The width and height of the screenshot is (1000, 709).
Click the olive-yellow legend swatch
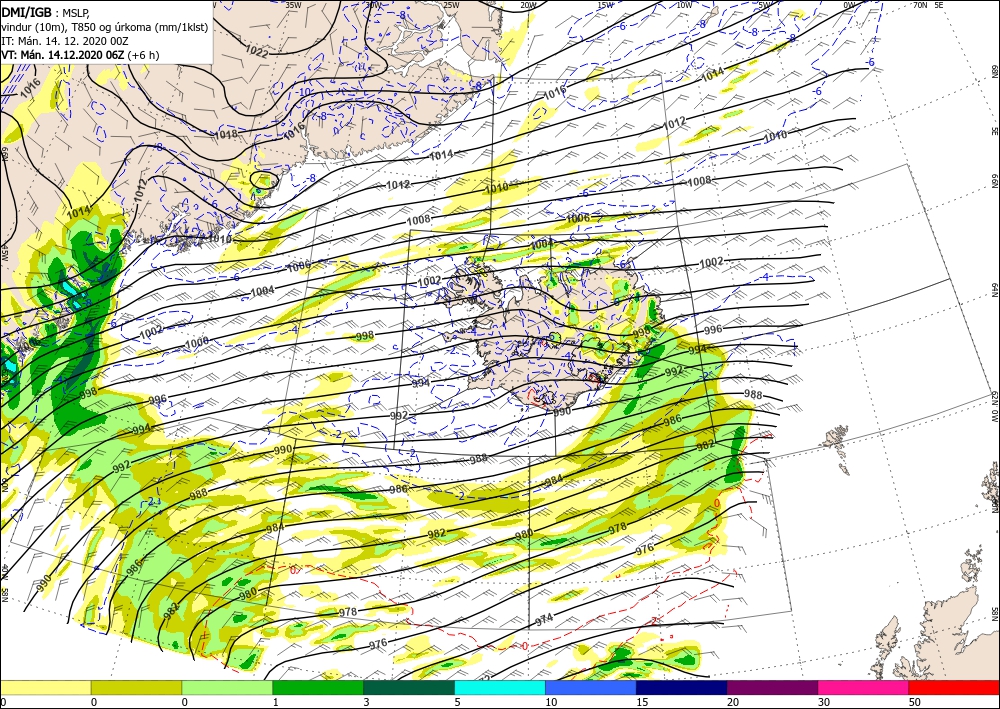[136, 687]
